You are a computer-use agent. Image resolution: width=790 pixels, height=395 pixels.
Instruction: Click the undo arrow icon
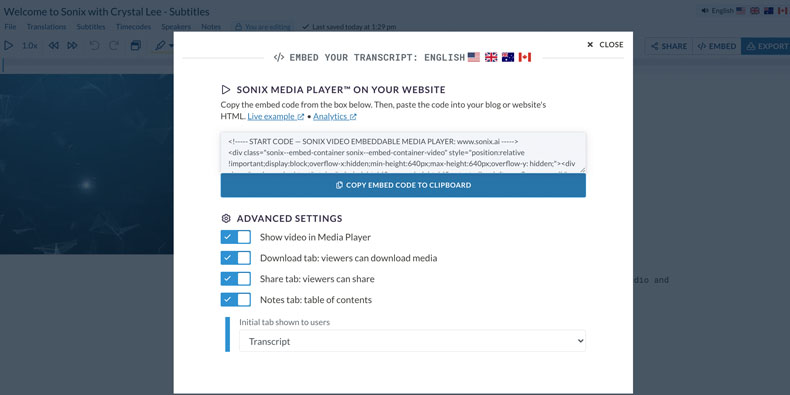[x=94, y=46]
